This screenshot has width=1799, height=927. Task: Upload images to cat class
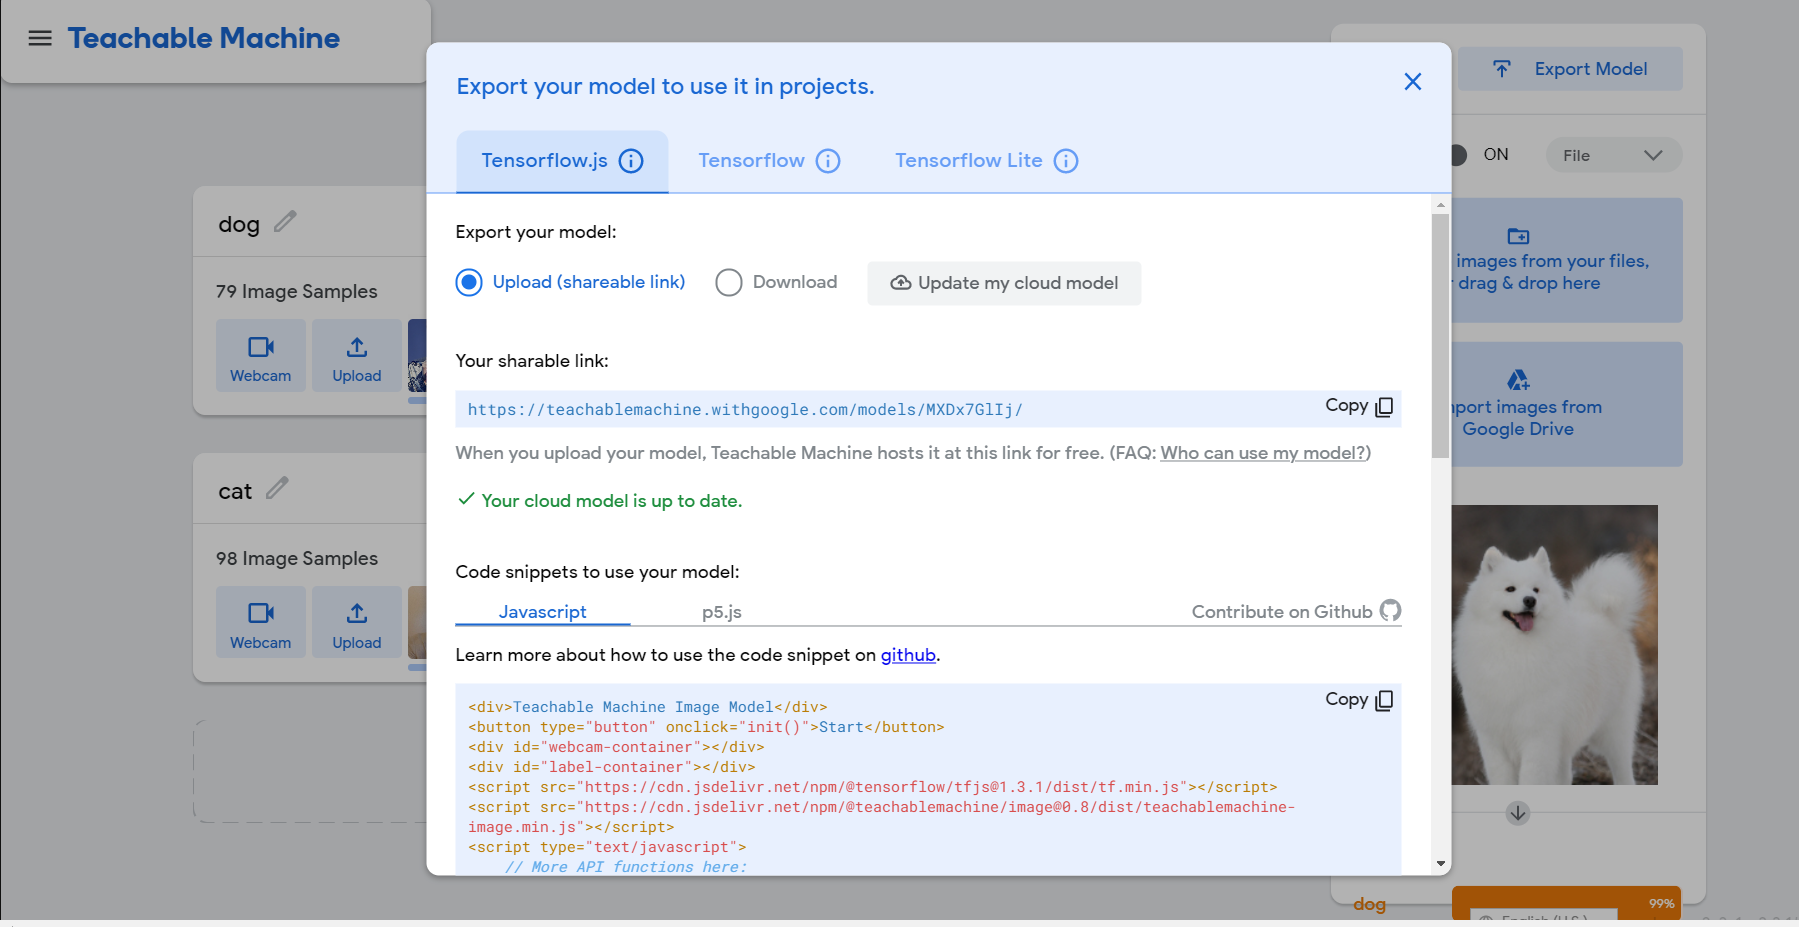click(x=357, y=623)
